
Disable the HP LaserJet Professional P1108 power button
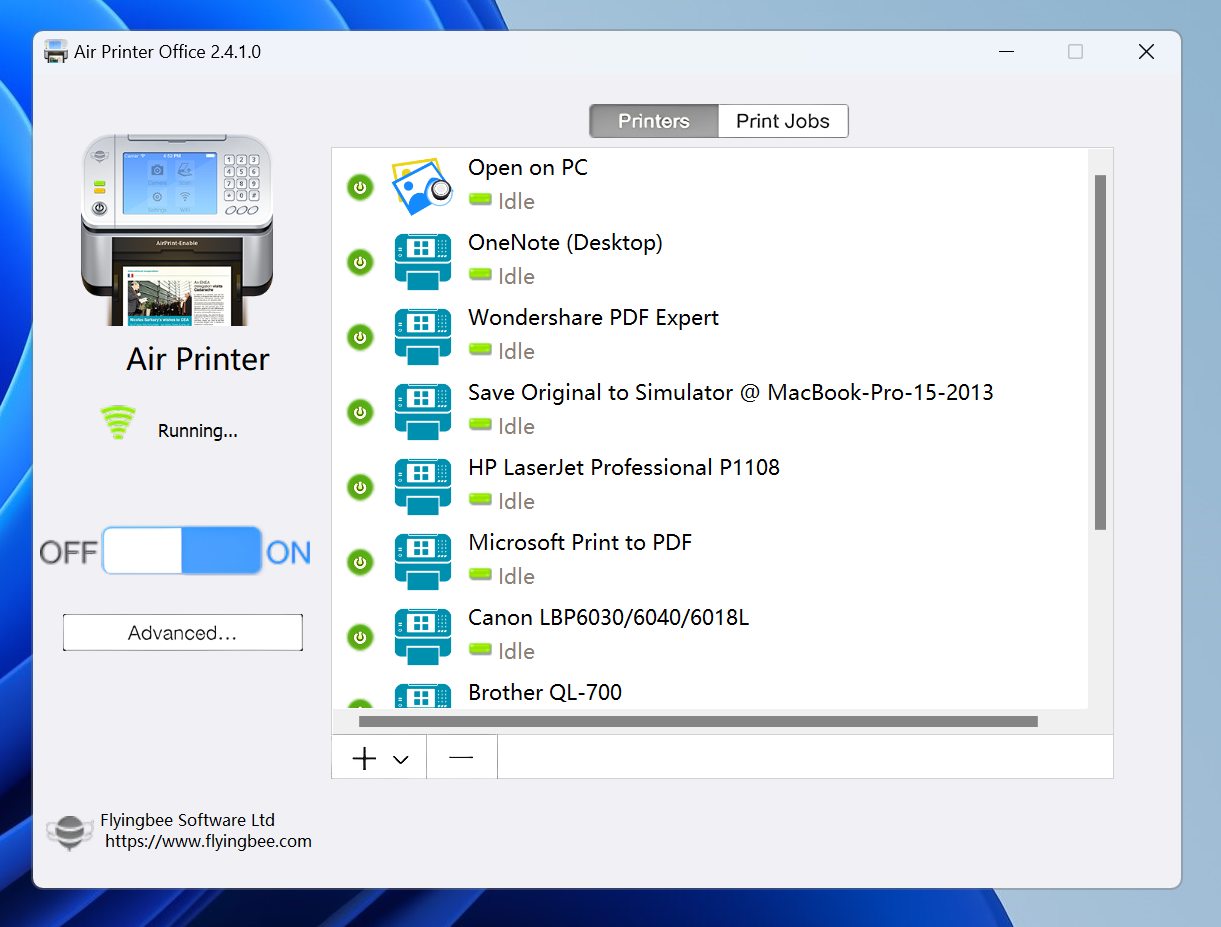coord(360,487)
